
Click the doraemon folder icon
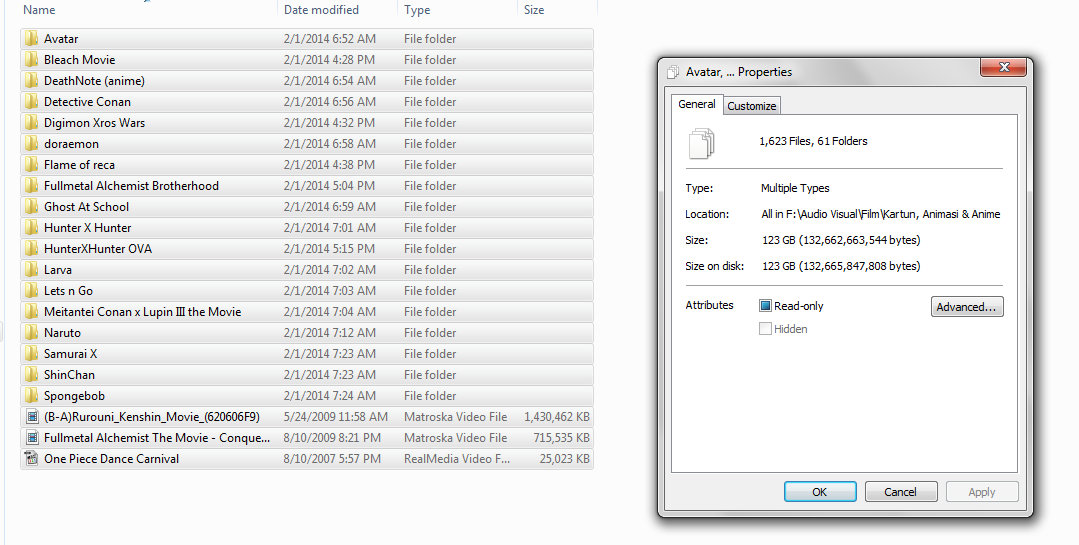point(31,144)
